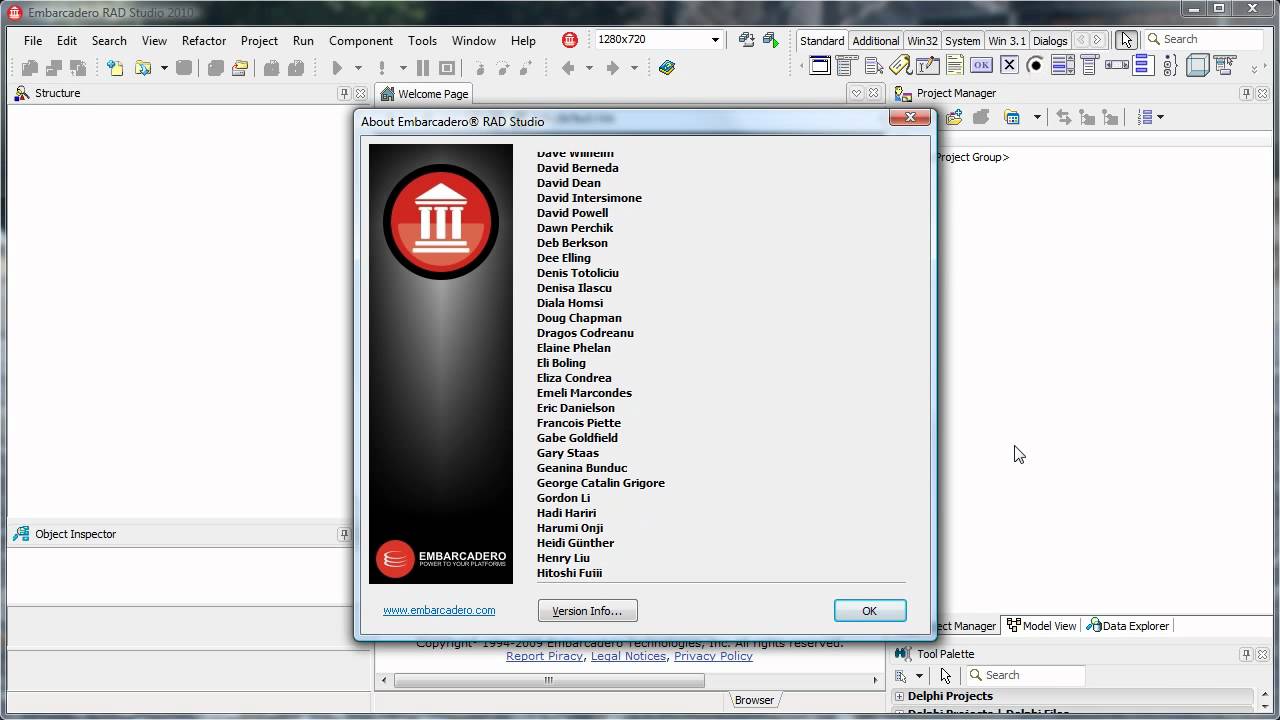Viewport: 1280px width, 720px height.
Task: Open the www.embarcadero.com link
Action: pyautogui.click(x=439, y=610)
